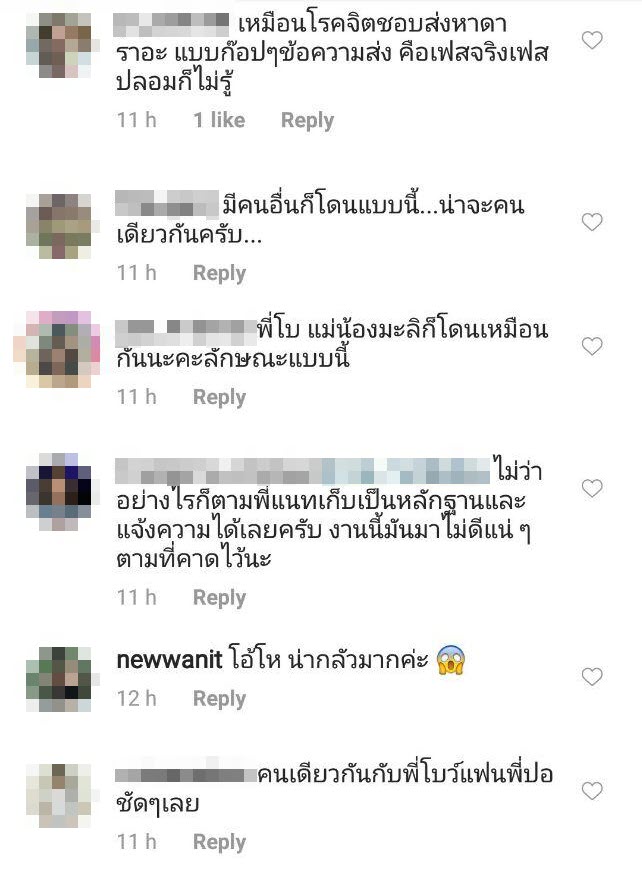Open first commenter's blurred avatar
Screen dimensions: 642x890
point(59,45)
